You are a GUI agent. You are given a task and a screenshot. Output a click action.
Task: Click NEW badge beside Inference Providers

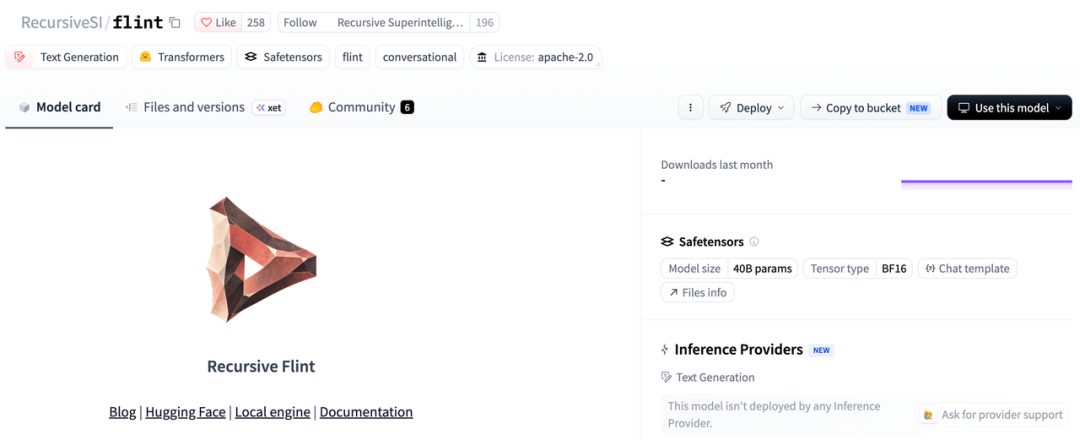[821, 350]
